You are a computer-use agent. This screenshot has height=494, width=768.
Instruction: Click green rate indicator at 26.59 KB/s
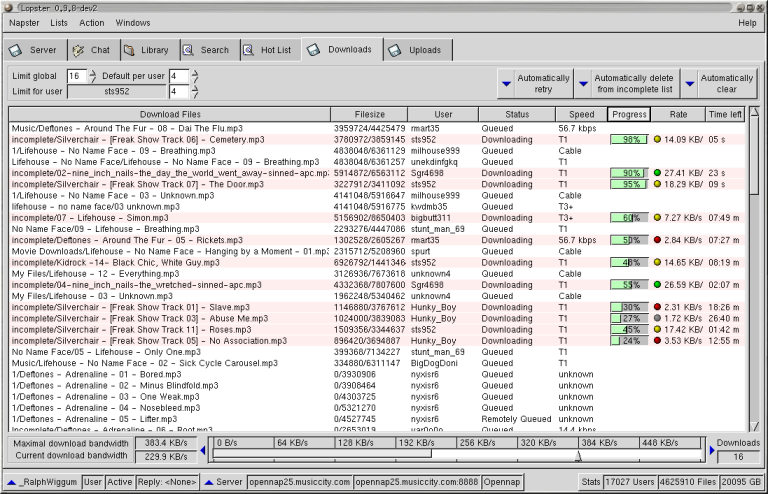click(x=657, y=284)
